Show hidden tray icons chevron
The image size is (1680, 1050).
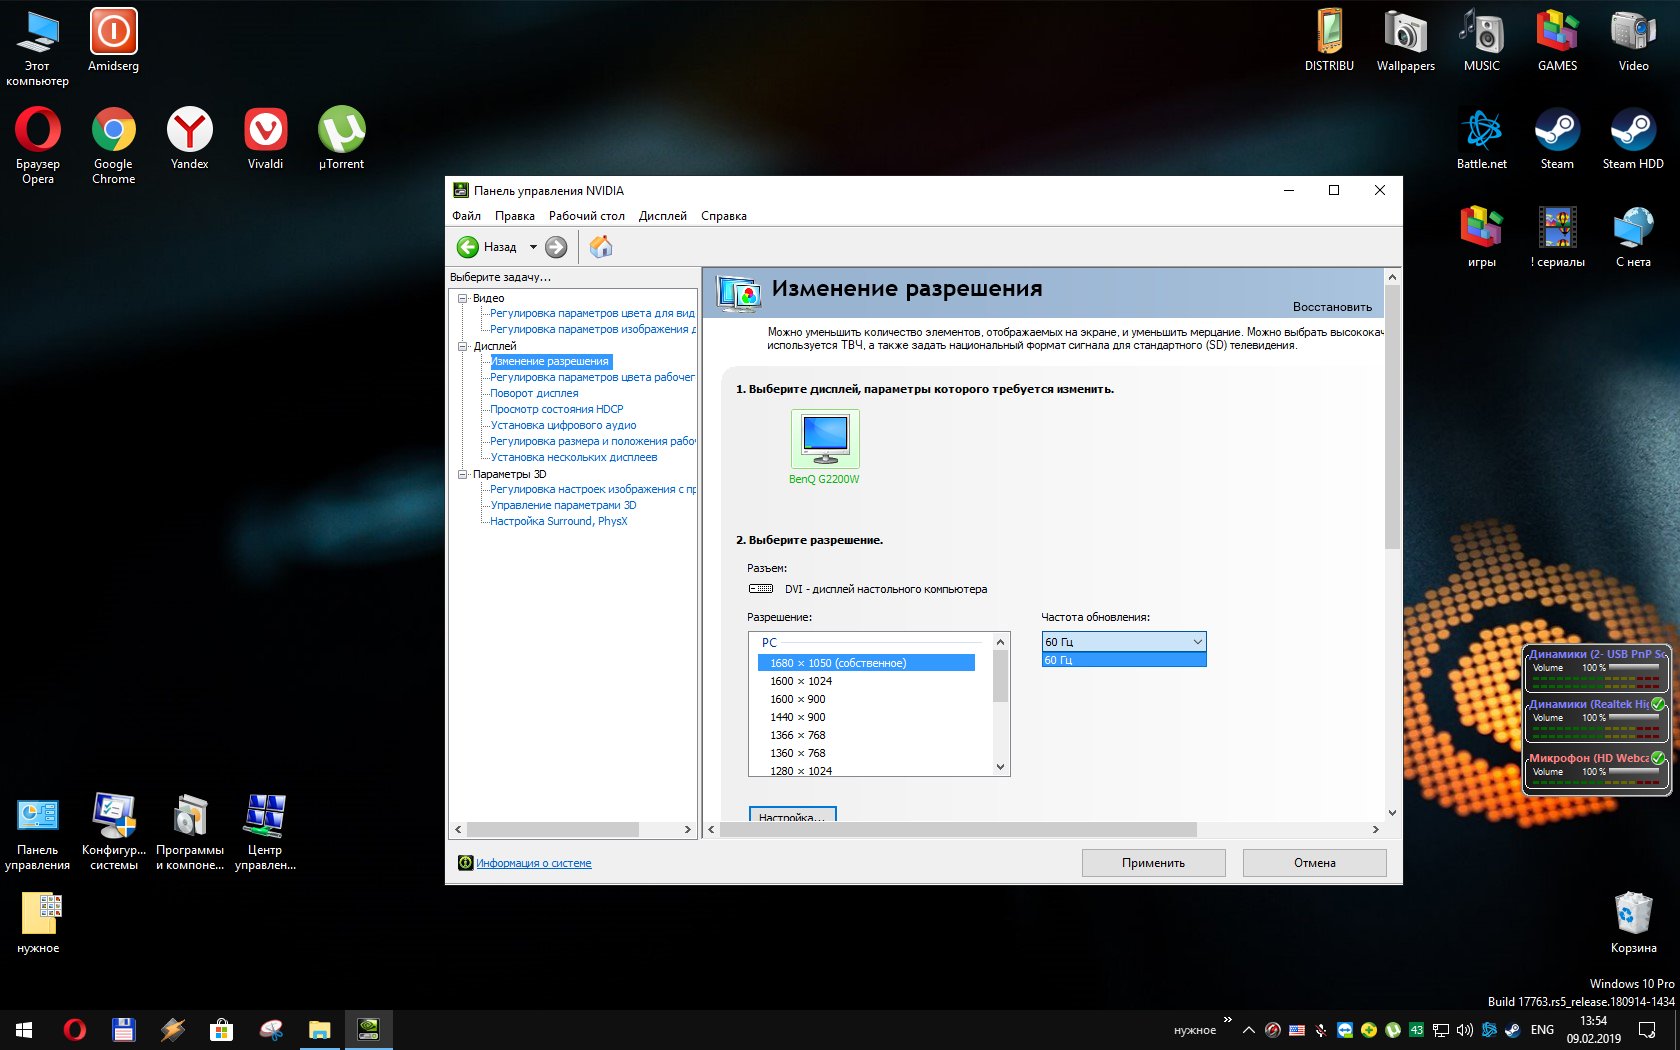1249,1030
